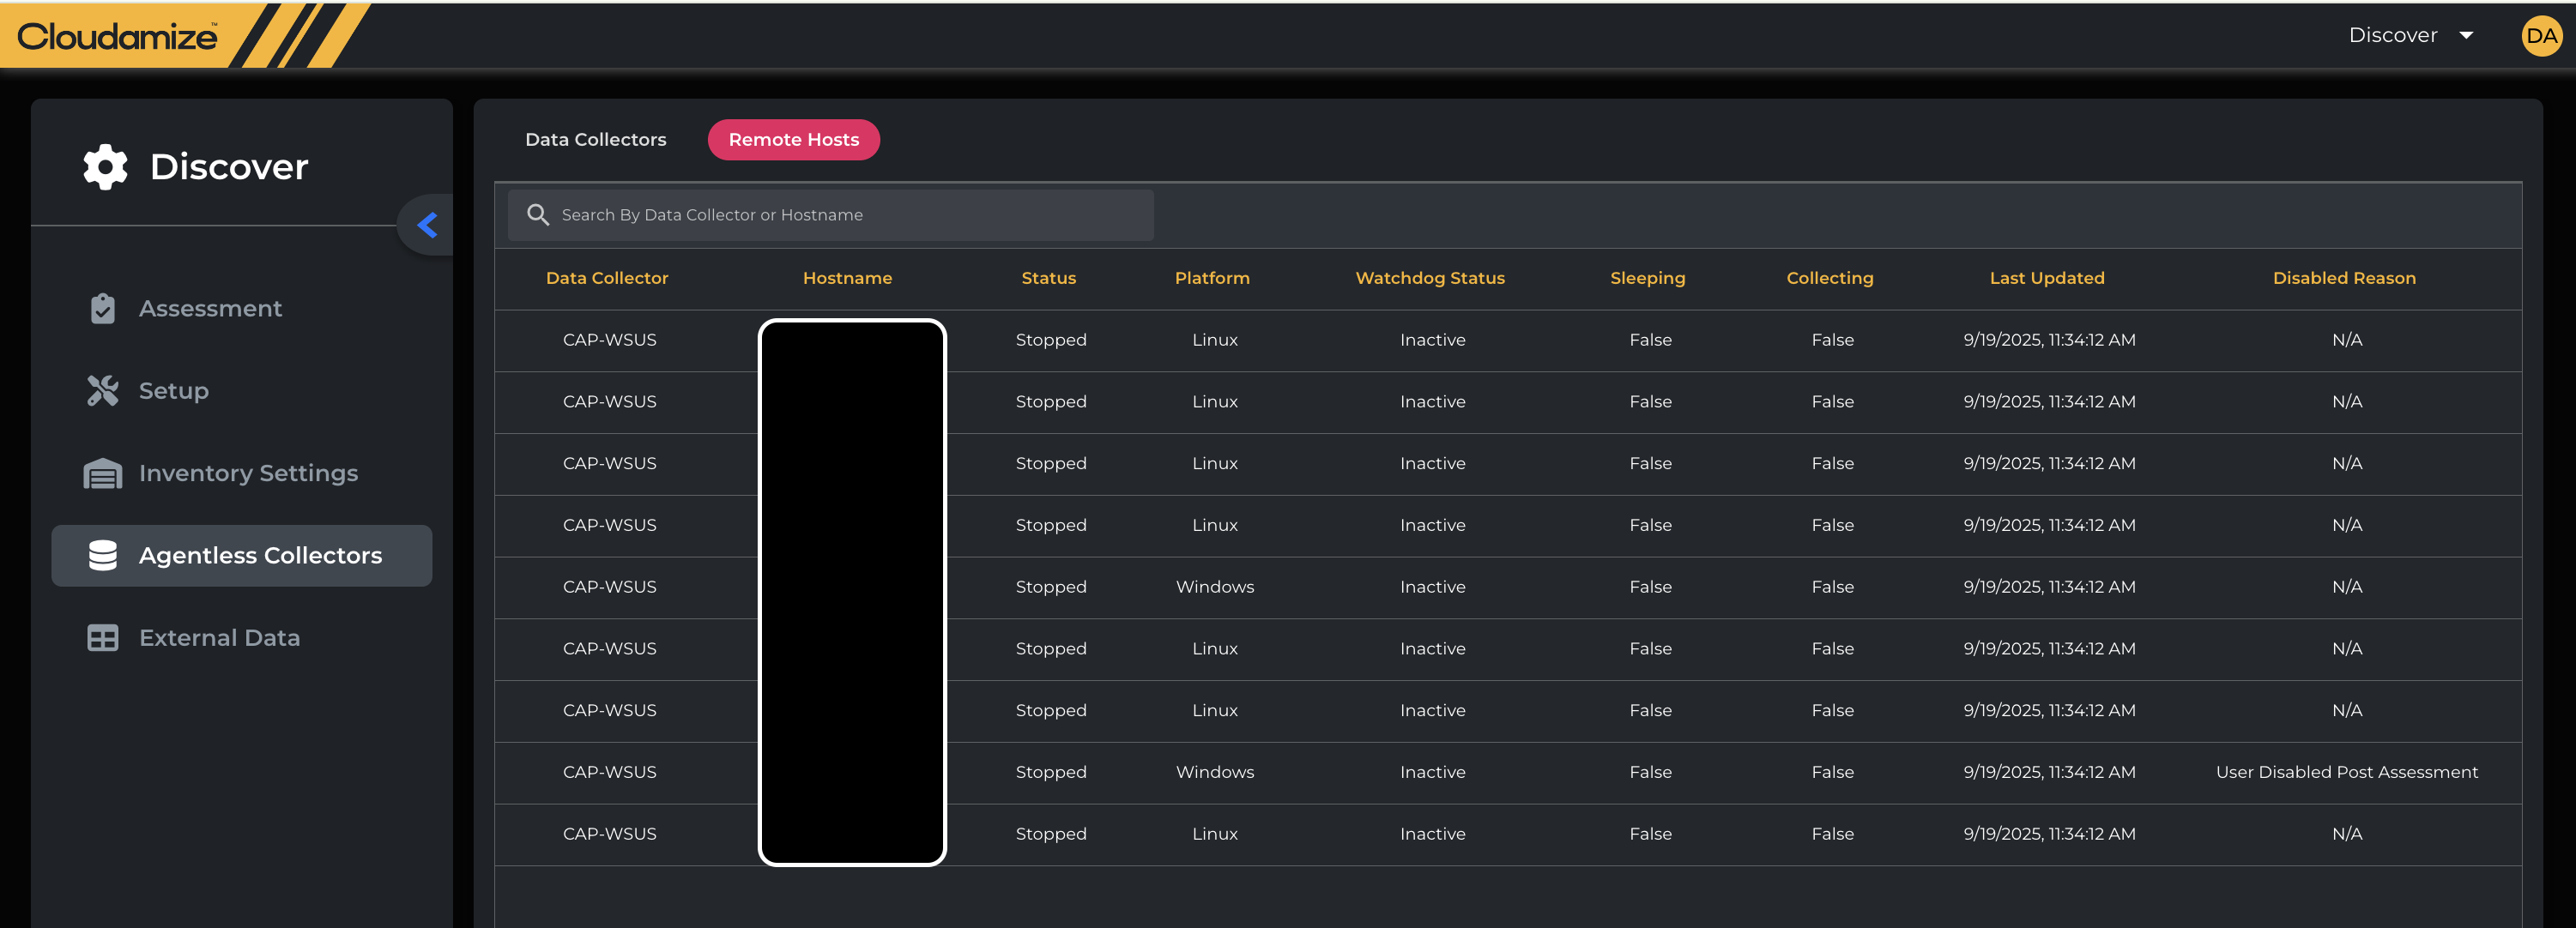
Task: Click the Inventory Settings warehouse icon
Action: [102, 473]
